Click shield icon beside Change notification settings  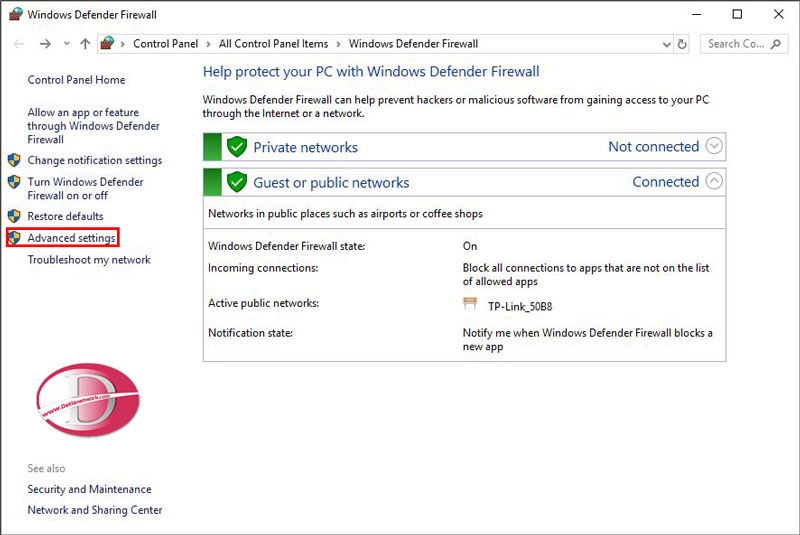pyautogui.click(x=14, y=160)
